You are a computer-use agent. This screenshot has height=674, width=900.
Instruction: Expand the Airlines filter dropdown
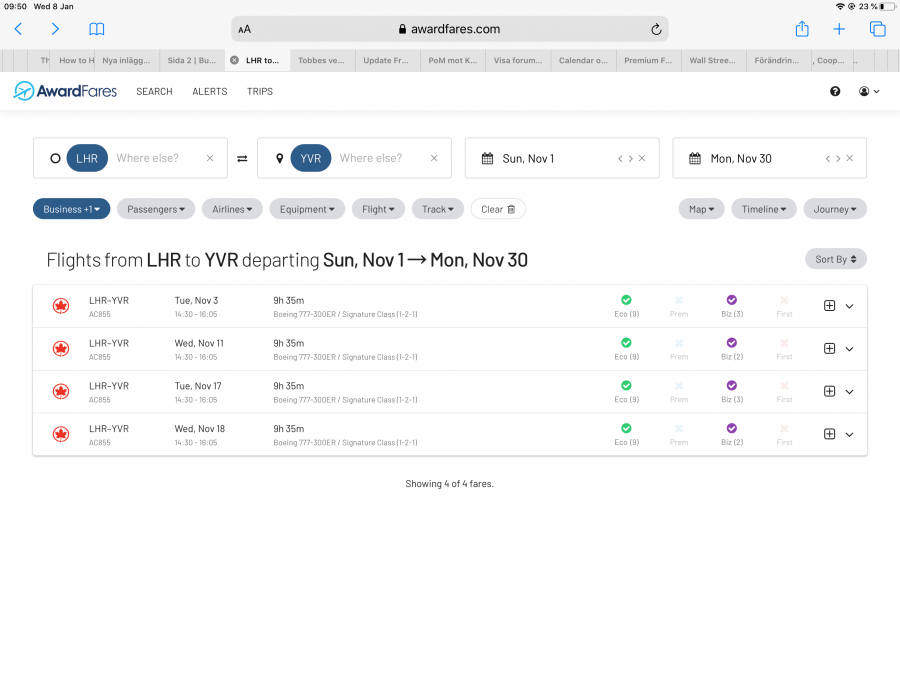[x=232, y=209]
